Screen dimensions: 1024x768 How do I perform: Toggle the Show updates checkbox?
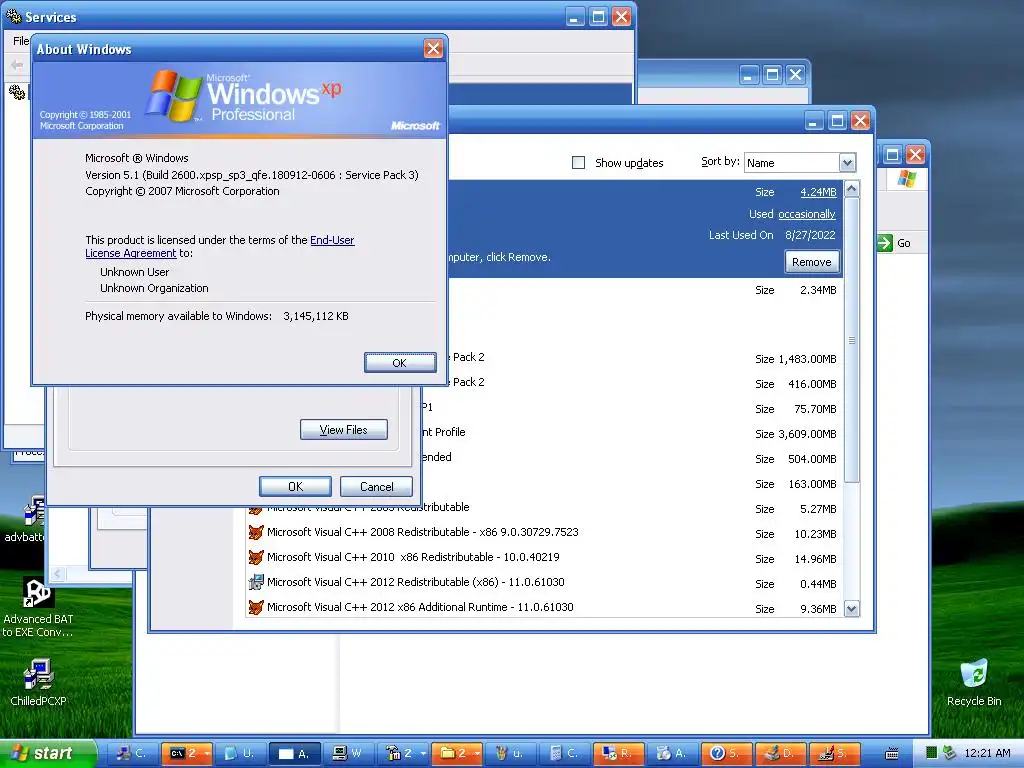click(x=578, y=163)
